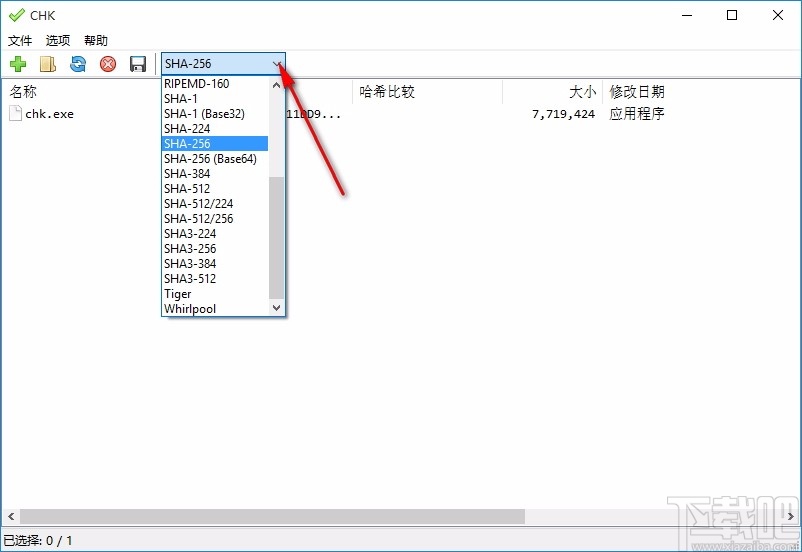Choose RIPEMD-160 from the hash list
802x552 pixels.
click(x=215, y=83)
